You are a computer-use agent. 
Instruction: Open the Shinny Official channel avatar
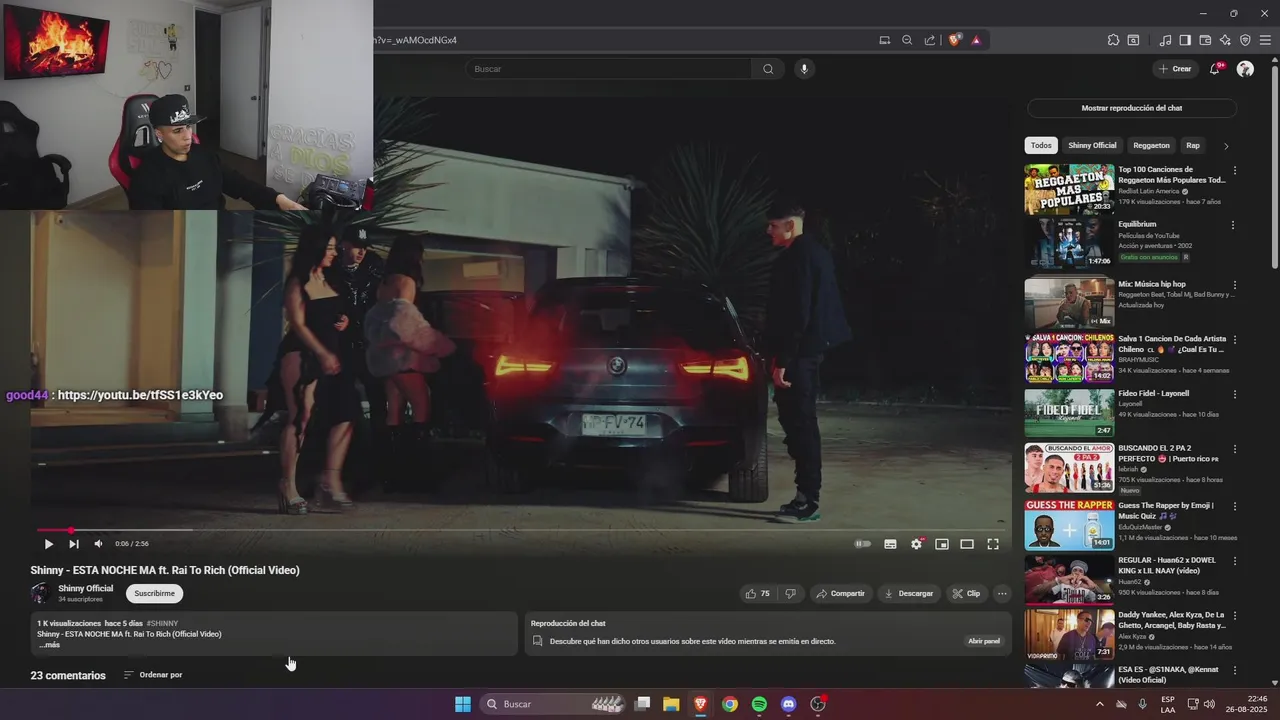pyautogui.click(x=41, y=593)
